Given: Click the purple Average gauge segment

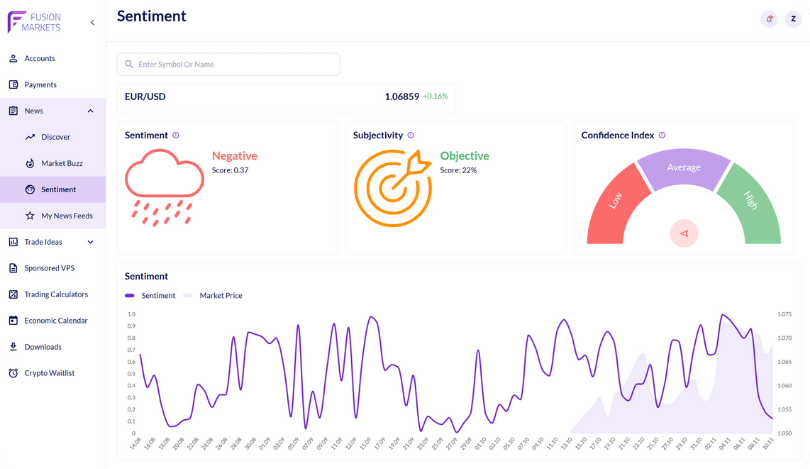Looking at the screenshot, I should point(683,168).
